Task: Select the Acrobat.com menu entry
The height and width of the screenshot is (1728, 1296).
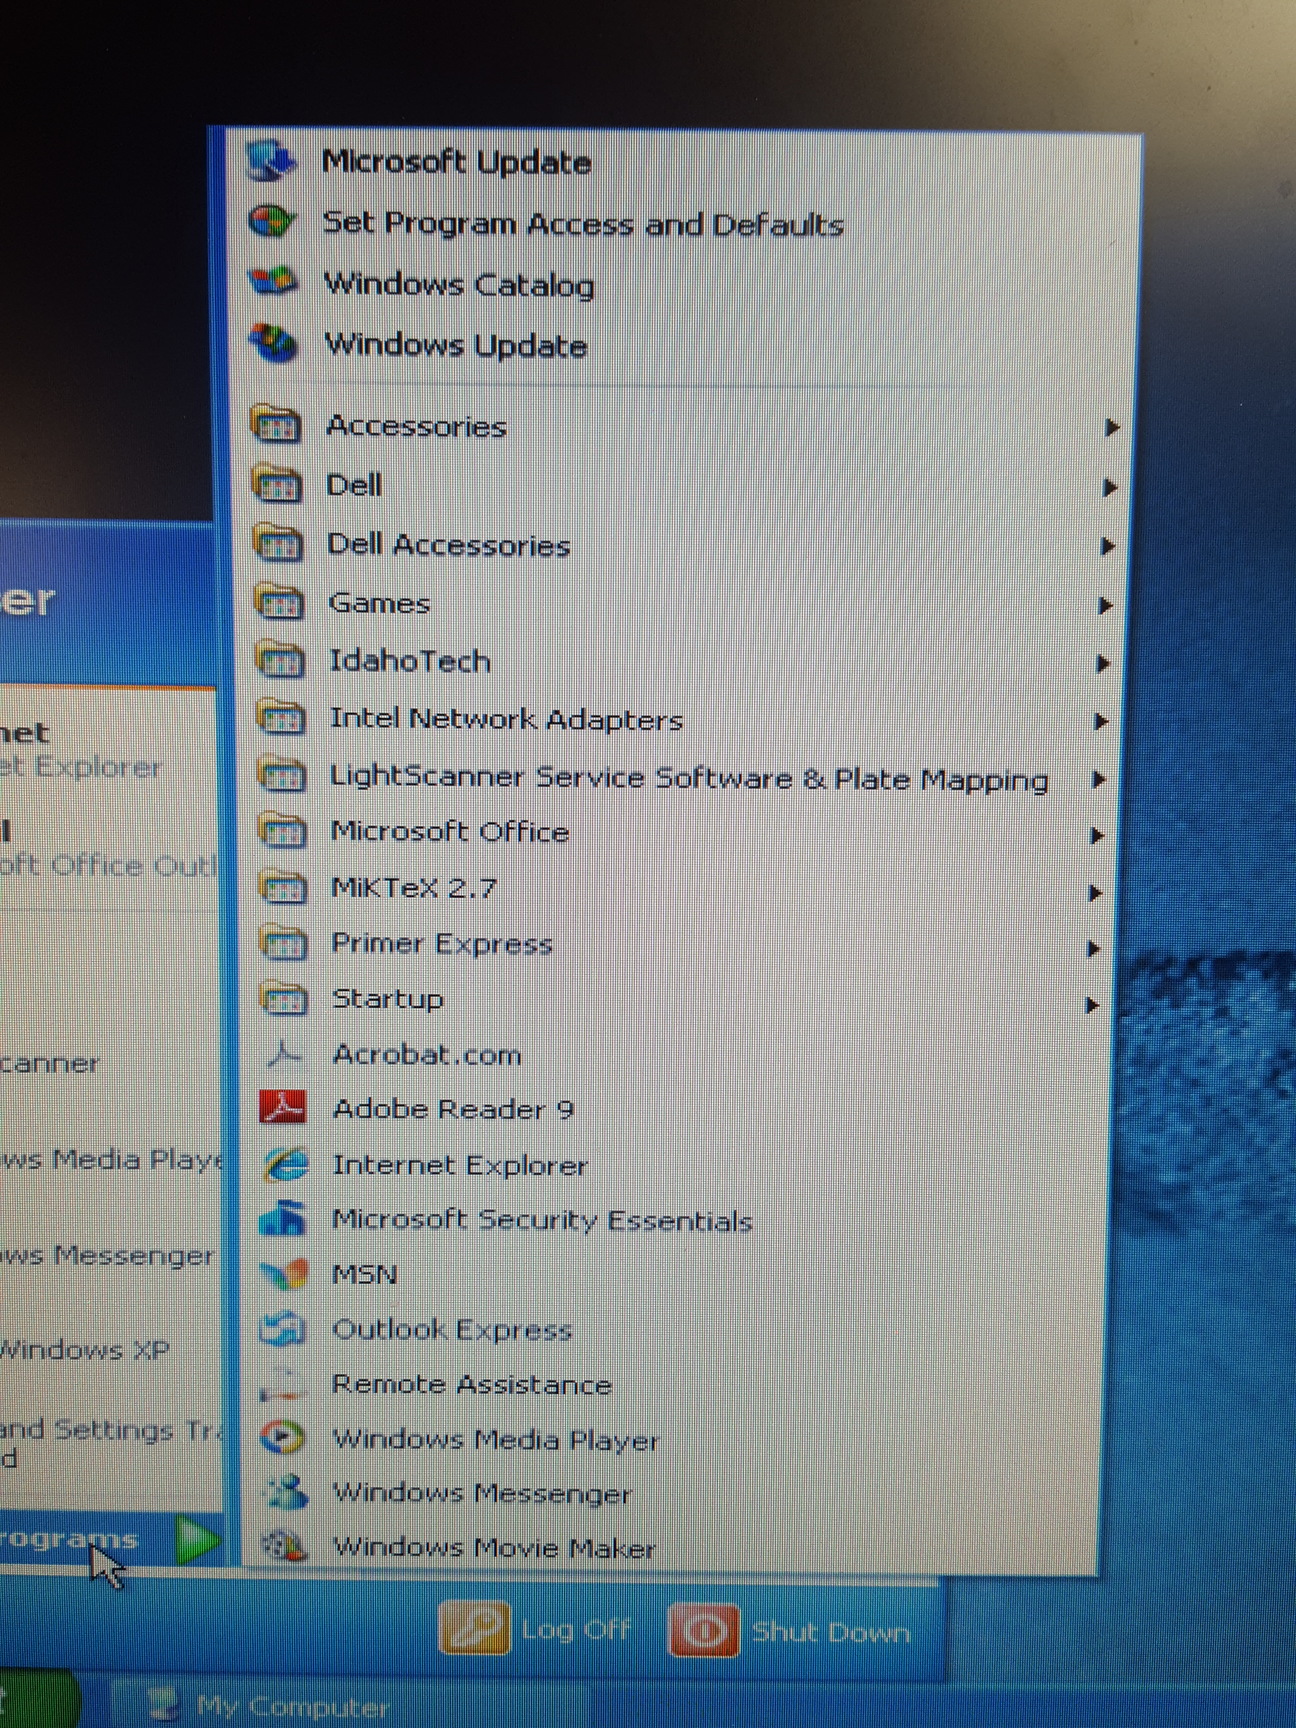Action: (427, 1055)
